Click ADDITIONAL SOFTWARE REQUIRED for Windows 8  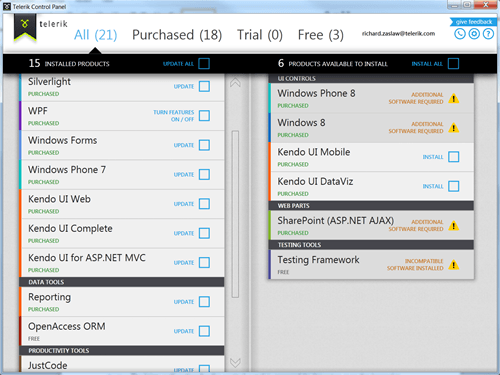[416, 128]
